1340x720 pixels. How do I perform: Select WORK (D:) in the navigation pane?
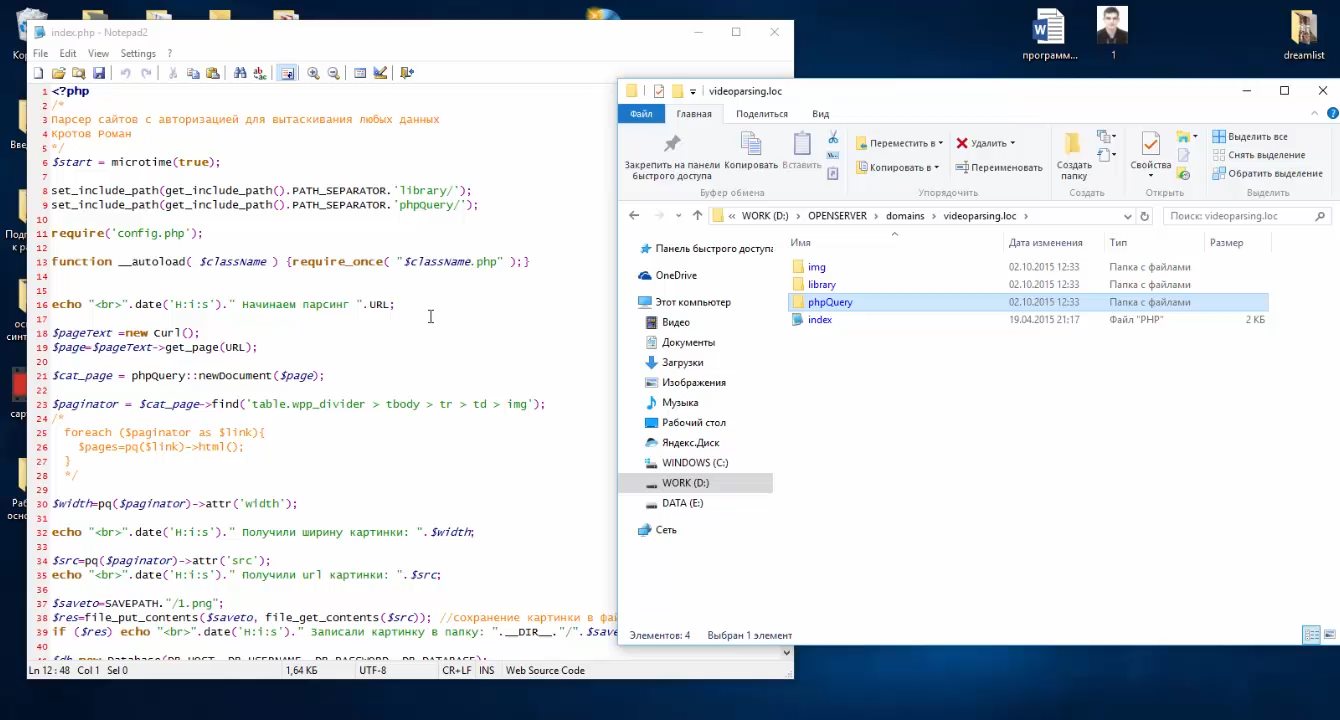[x=685, y=483]
